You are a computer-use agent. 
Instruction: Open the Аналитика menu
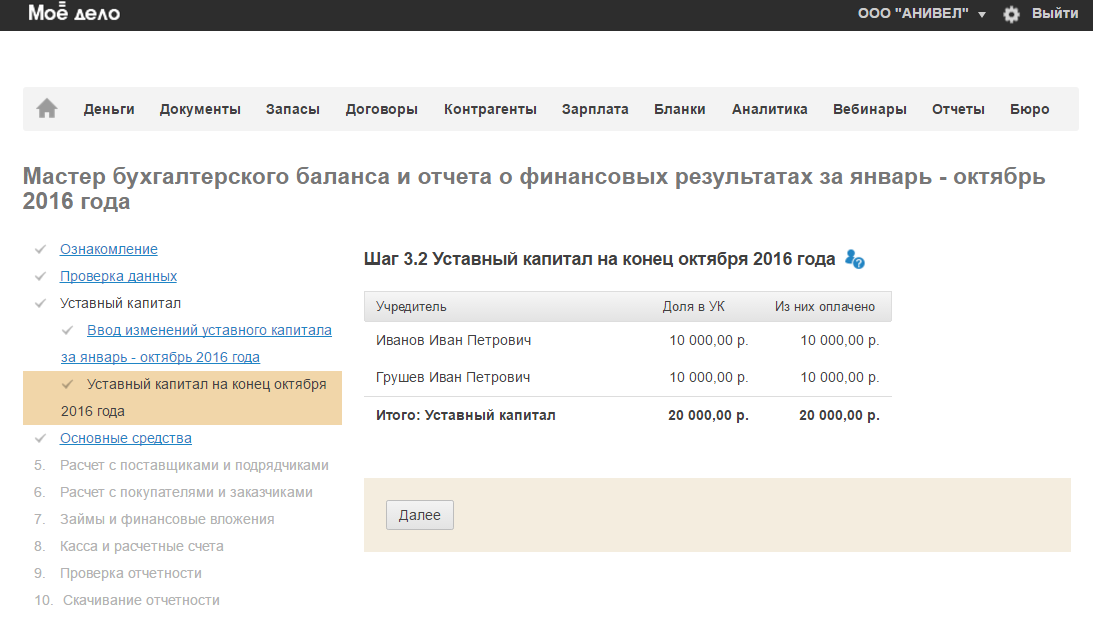pos(770,109)
